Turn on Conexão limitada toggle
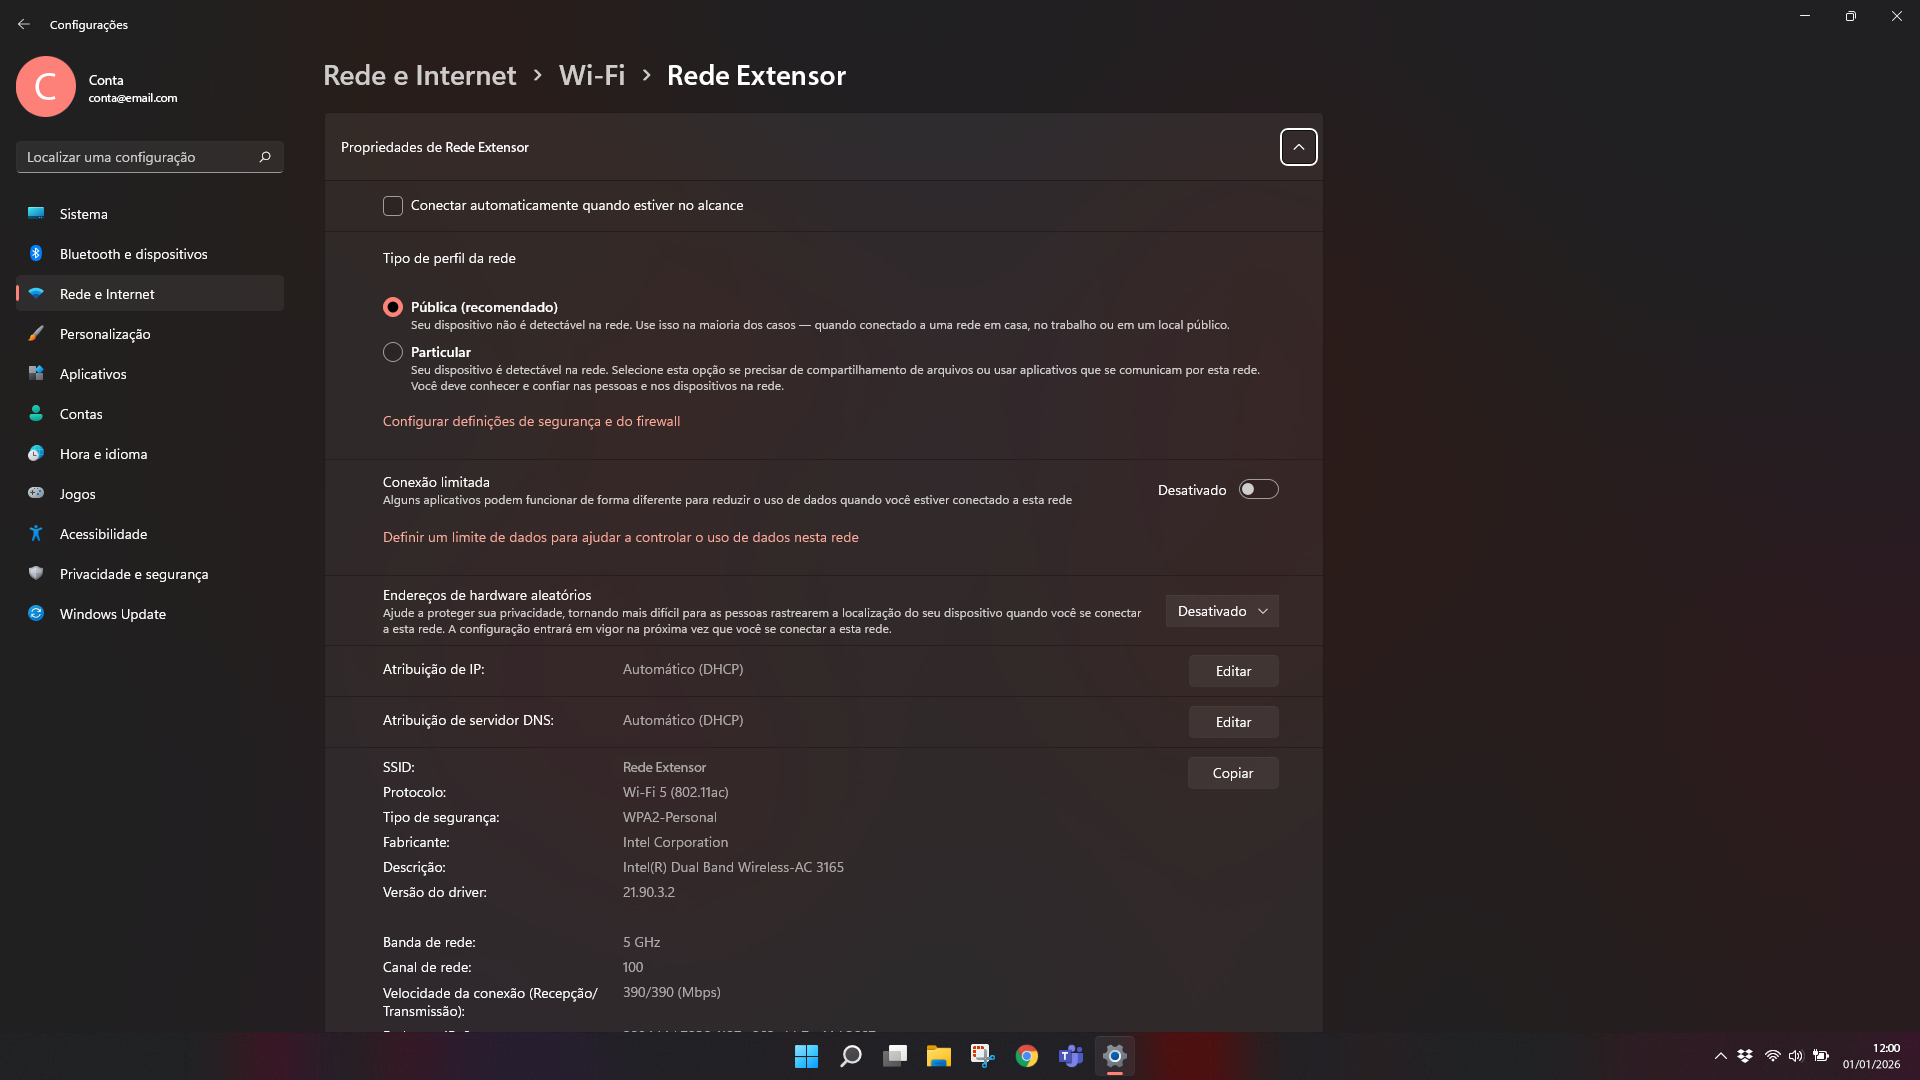Image resolution: width=1920 pixels, height=1080 pixels. [1258, 489]
